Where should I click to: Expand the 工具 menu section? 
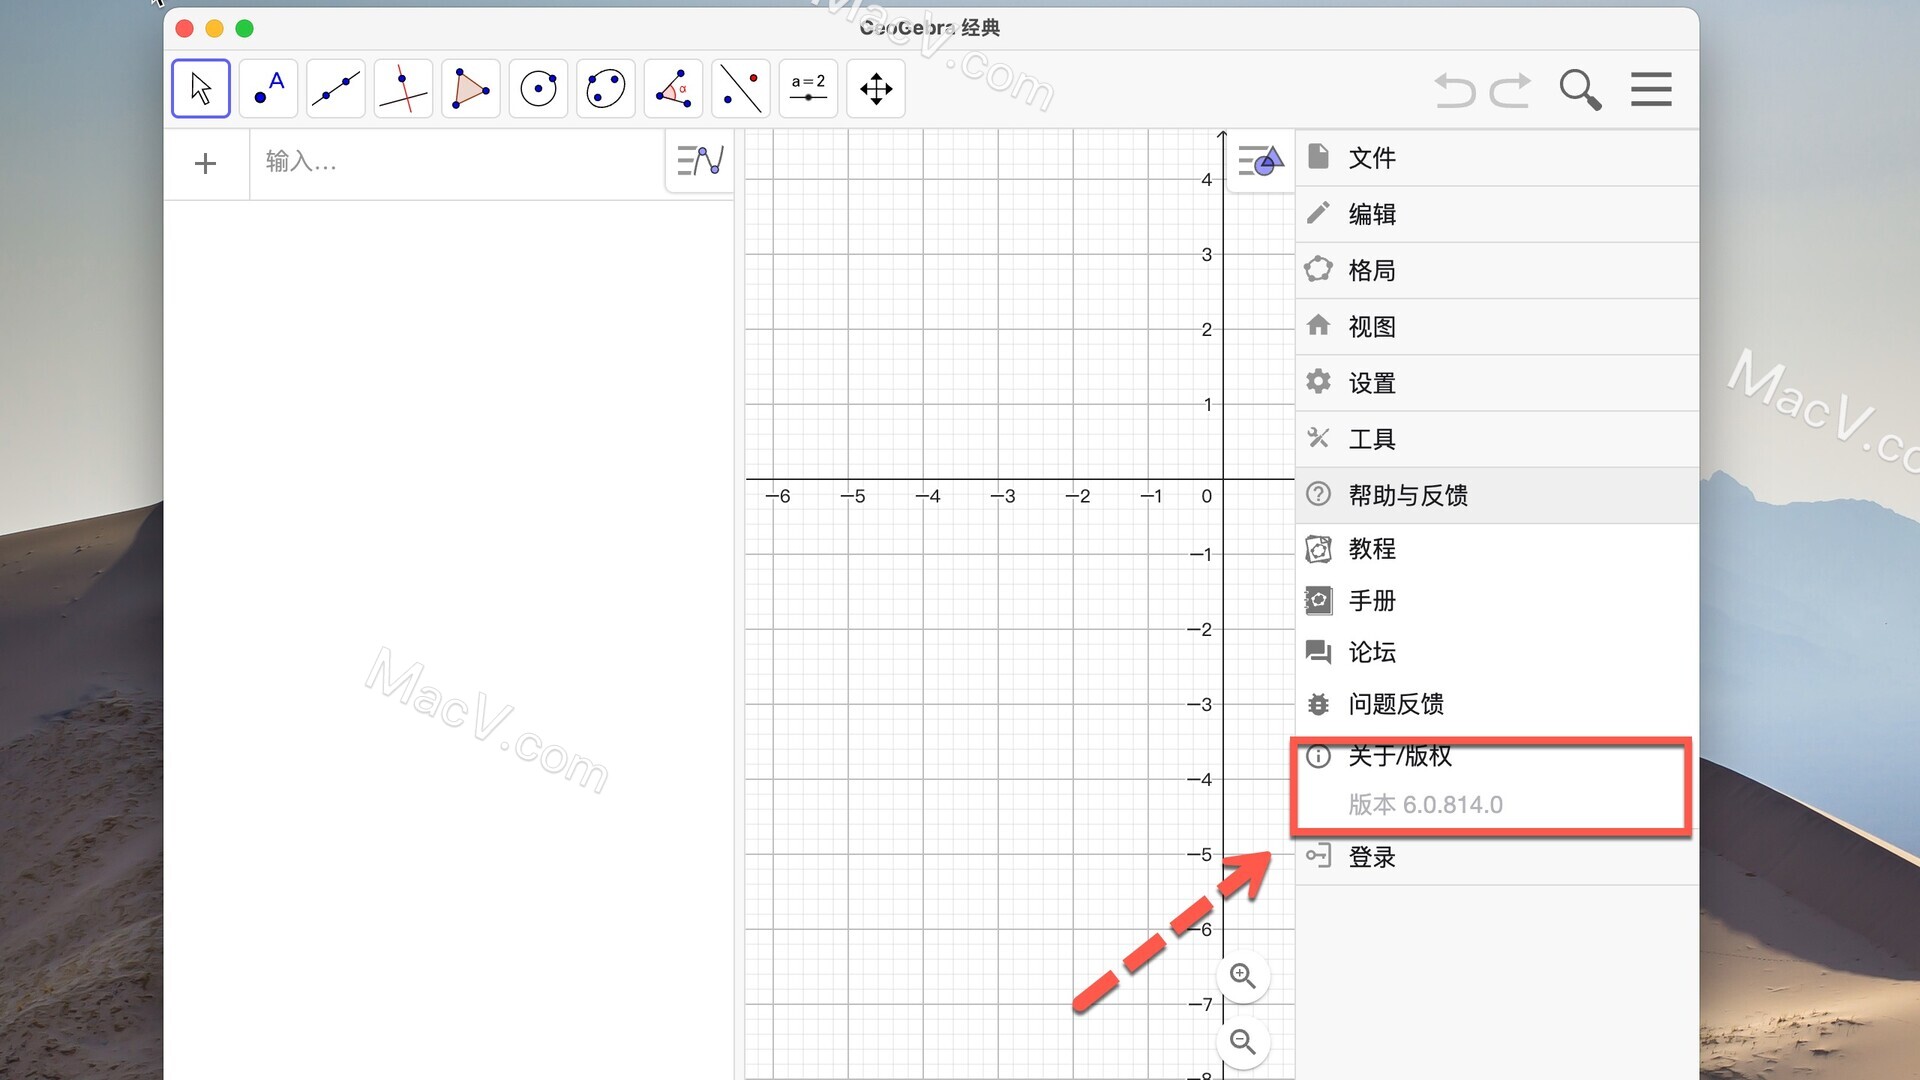[1497, 439]
